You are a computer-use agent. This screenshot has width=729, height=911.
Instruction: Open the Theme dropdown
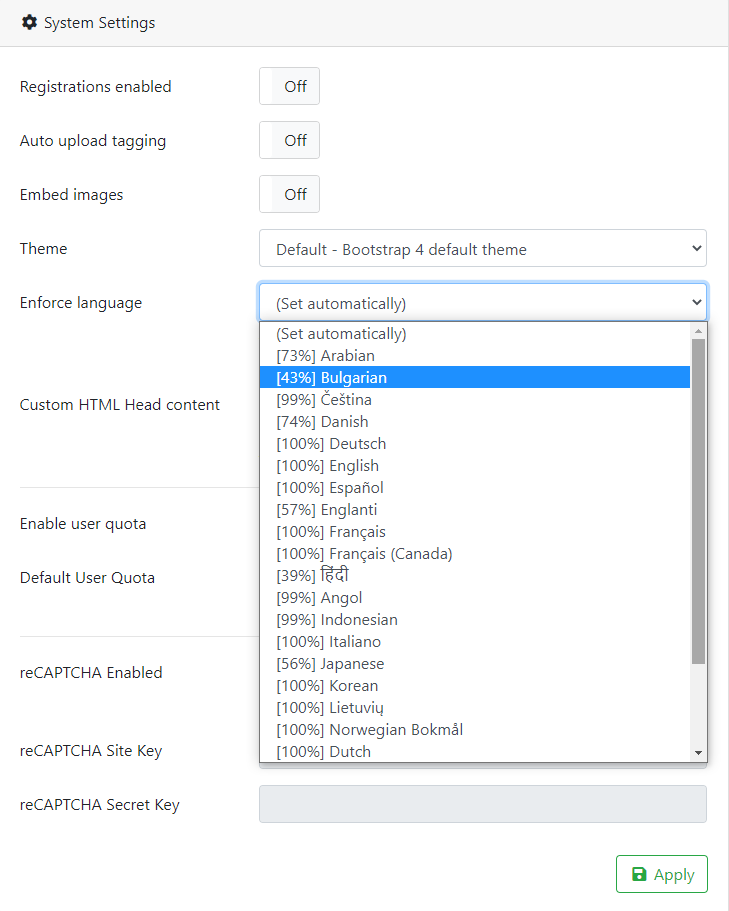483,249
